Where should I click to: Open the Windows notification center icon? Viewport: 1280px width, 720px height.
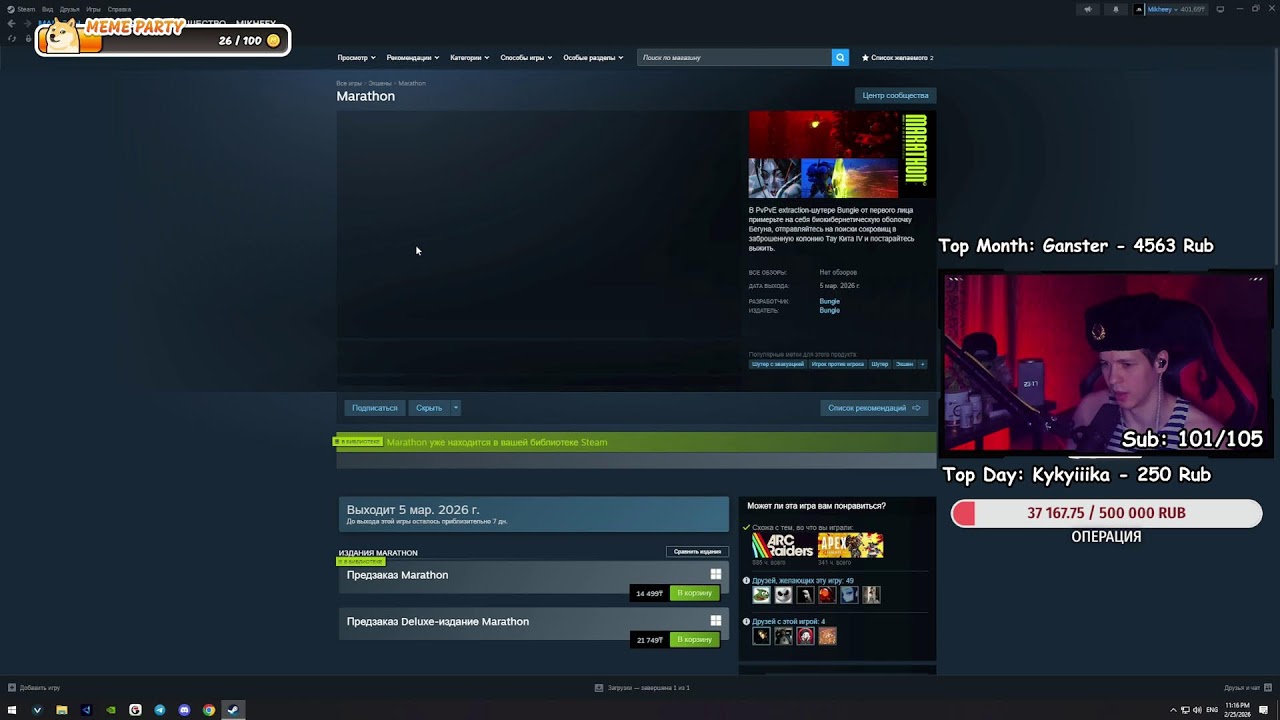click(x=1264, y=710)
